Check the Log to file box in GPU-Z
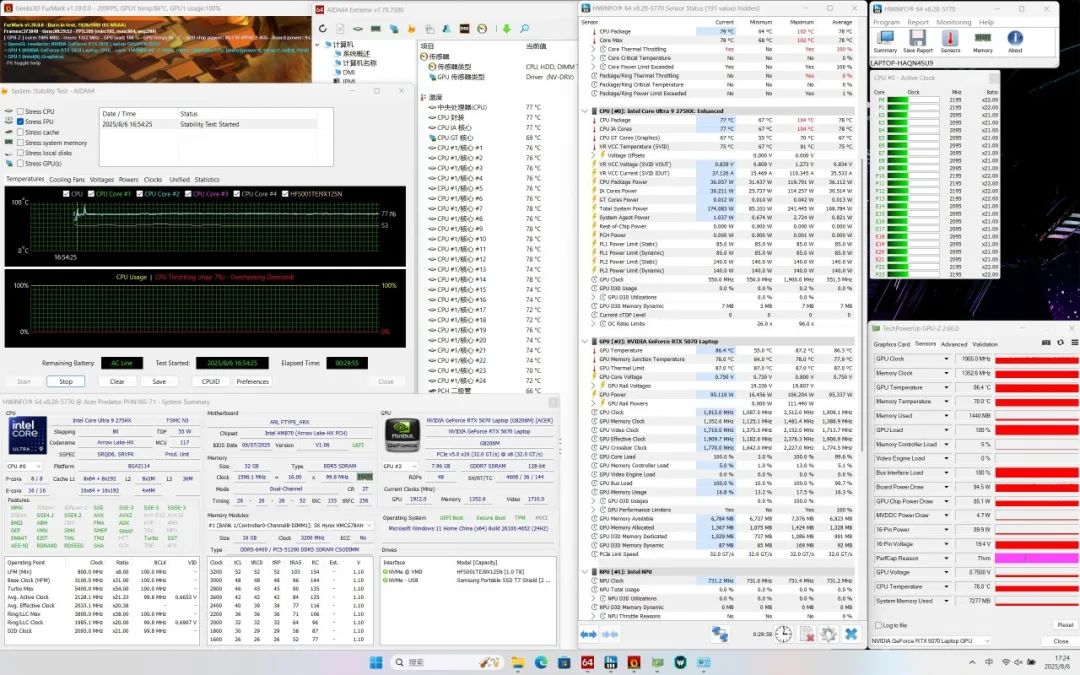The width and height of the screenshot is (1080, 675). click(878, 625)
